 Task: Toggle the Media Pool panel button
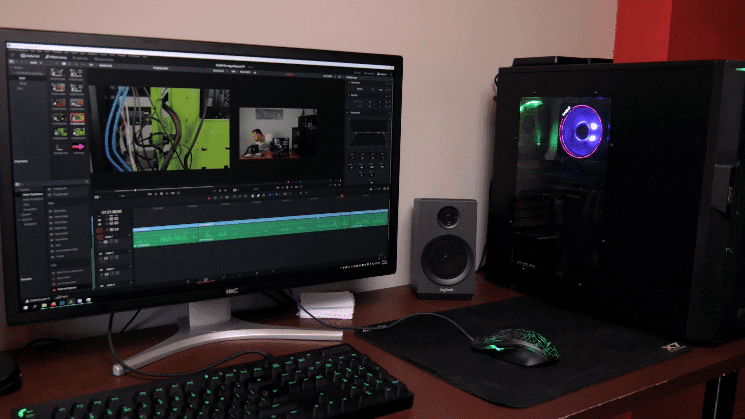(29, 56)
